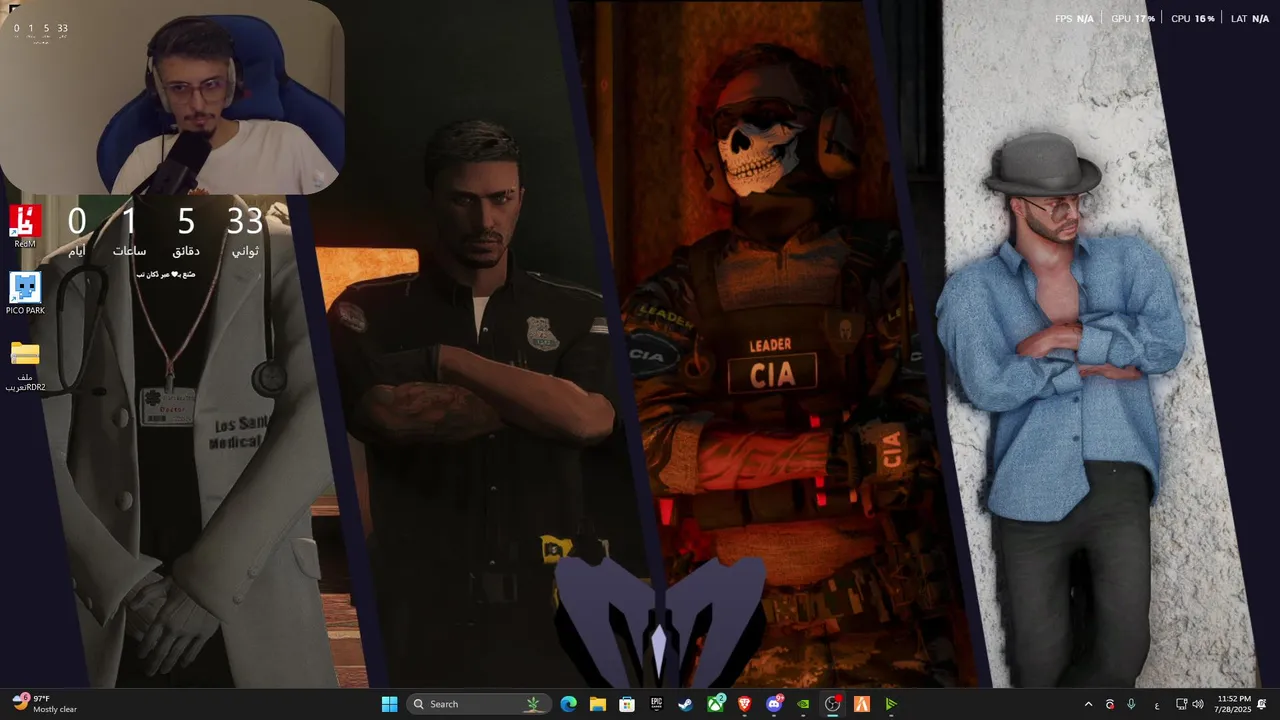Open the RedM desktop shortcut

pos(25,227)
